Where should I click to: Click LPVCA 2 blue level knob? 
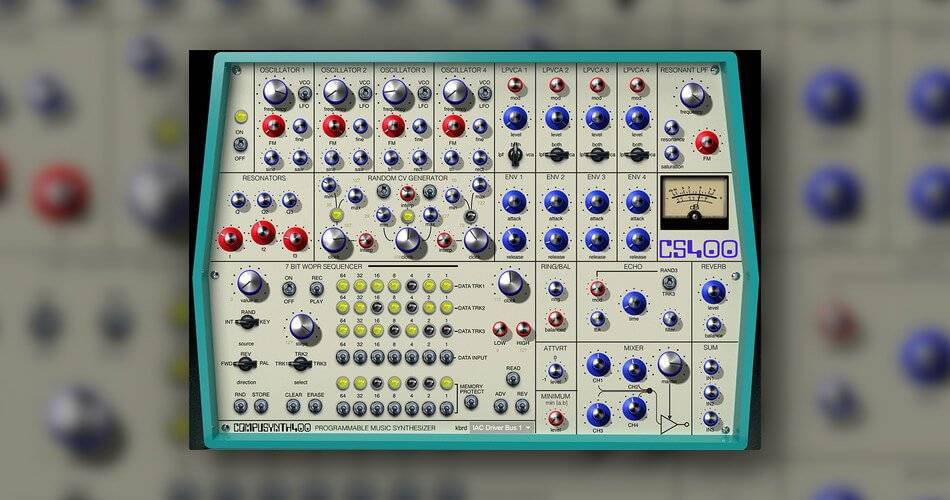click(x=556, y=118)
